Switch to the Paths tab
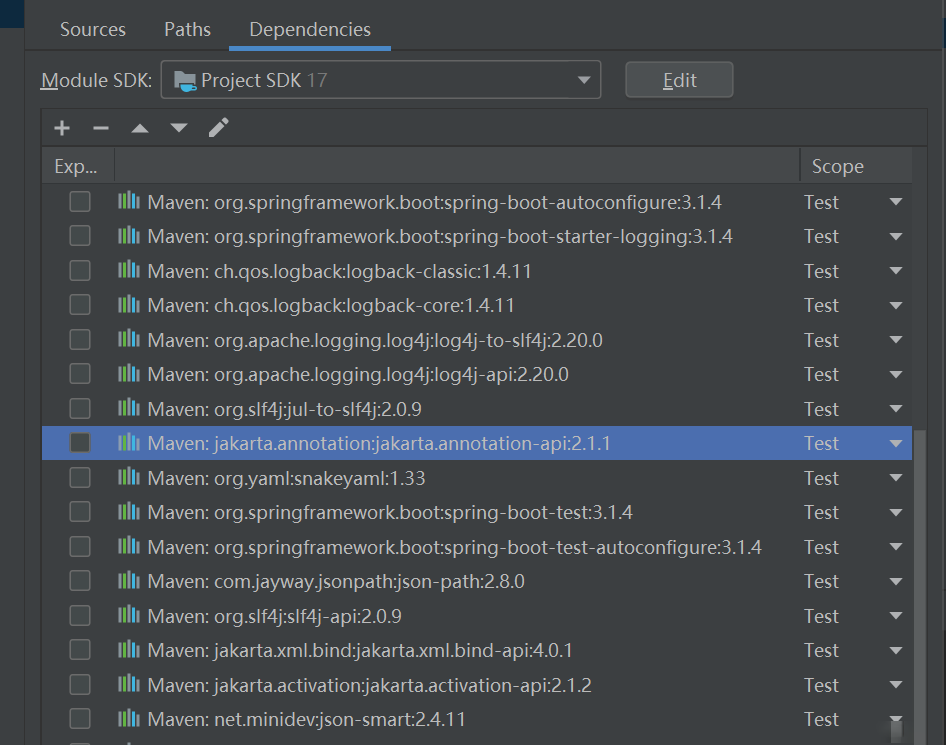Viewport: 946px width, 745px height. [x=188, y=29]
